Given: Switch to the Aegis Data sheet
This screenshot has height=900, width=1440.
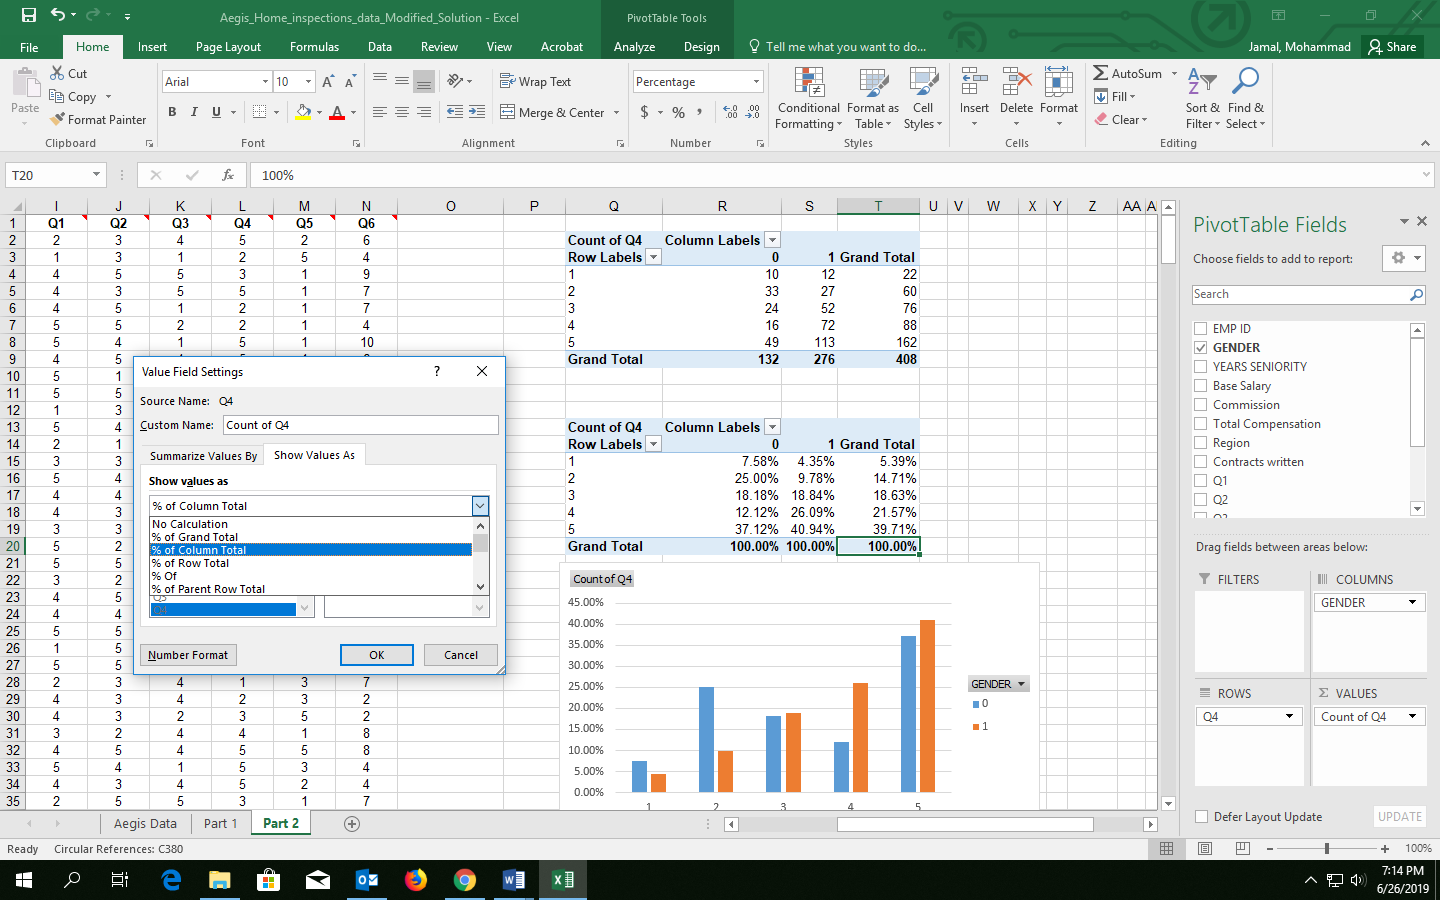Looking at the screenshot, I should click(x=145, y=824).
